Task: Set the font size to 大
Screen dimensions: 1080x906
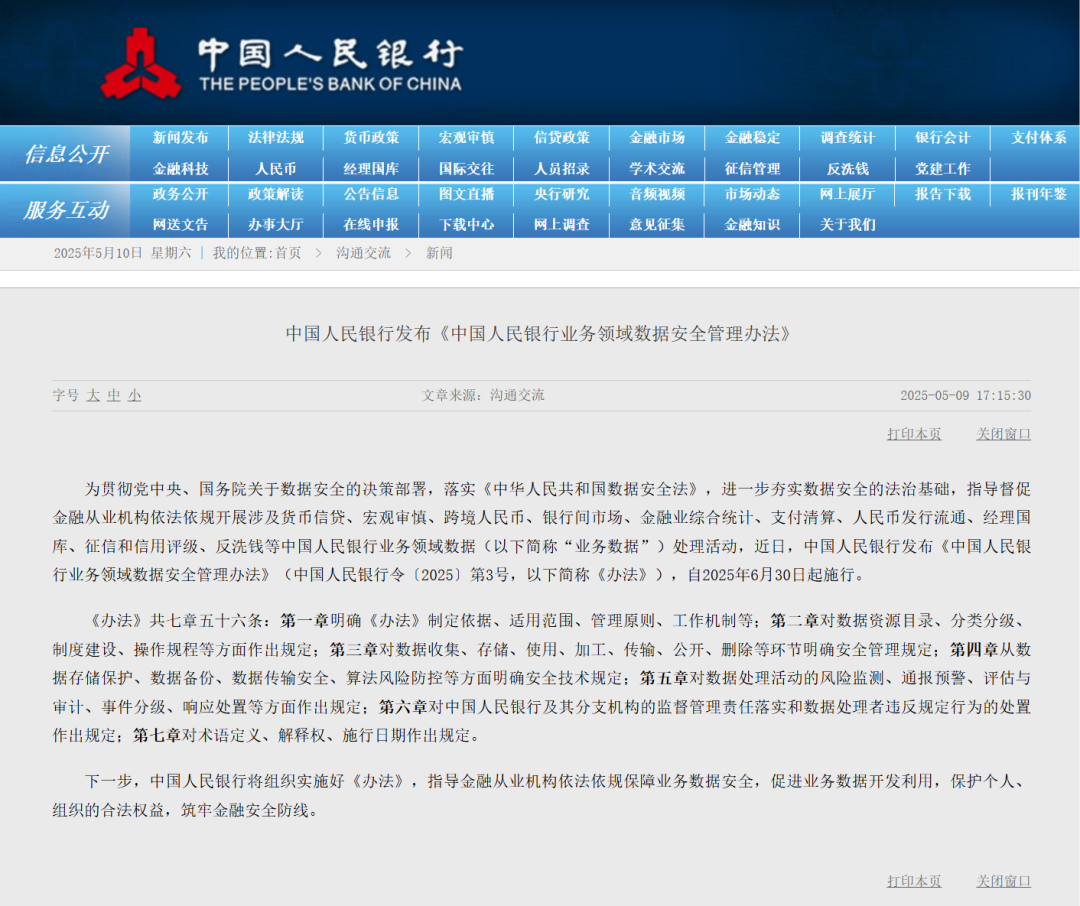Action: [x=93, y=396]
